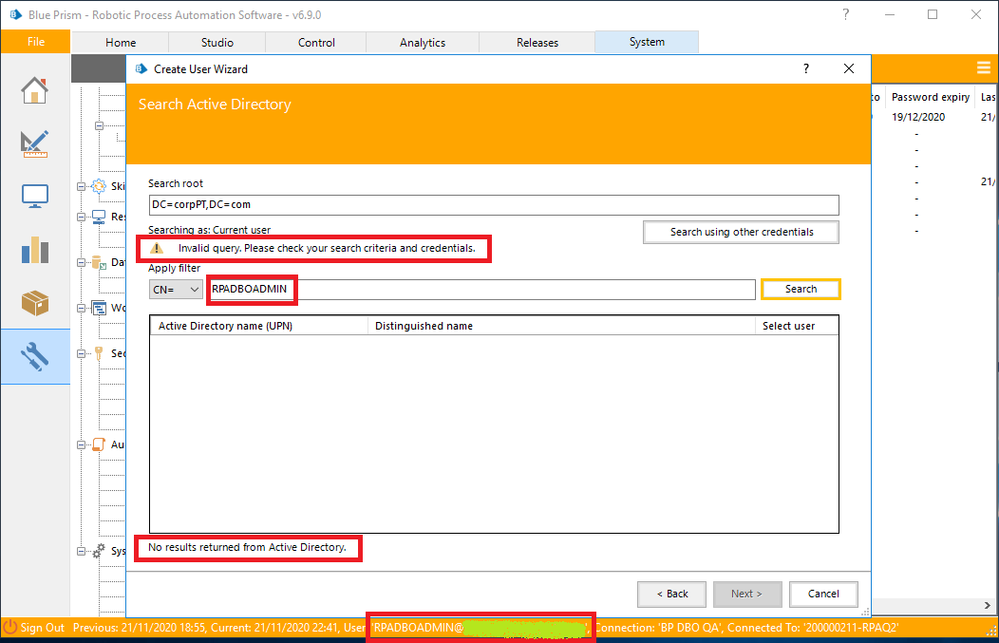The width and height of the screenshot is (999, 643).
Task: Click the main window help question mark
Action: coord(845,14)
